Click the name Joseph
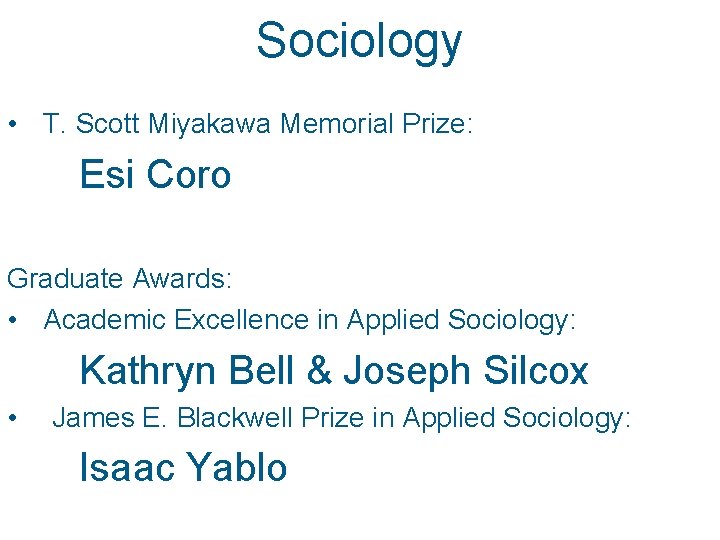 point(406,371)
